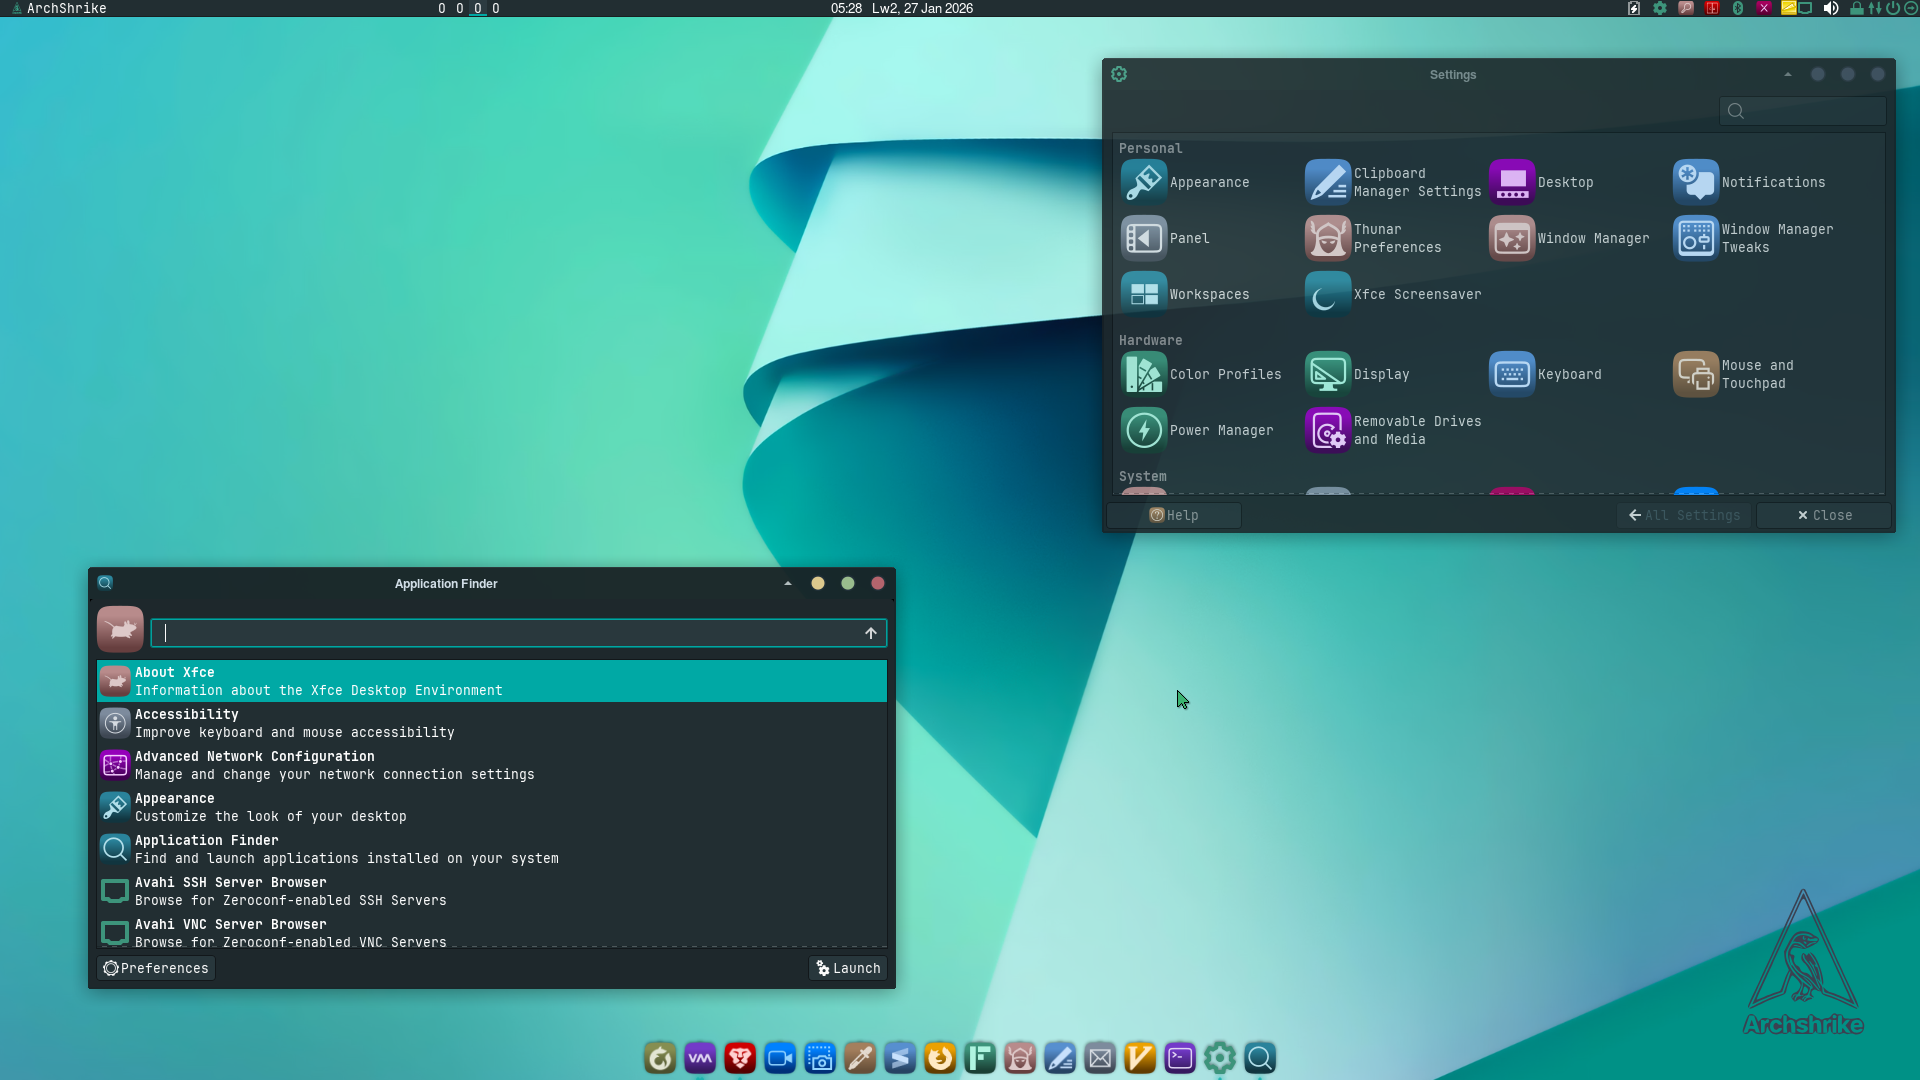The height and width of the screenshot is (1080, 1920).
Task: Launch Firefox from the dock
Action: tap(940, 1058)
